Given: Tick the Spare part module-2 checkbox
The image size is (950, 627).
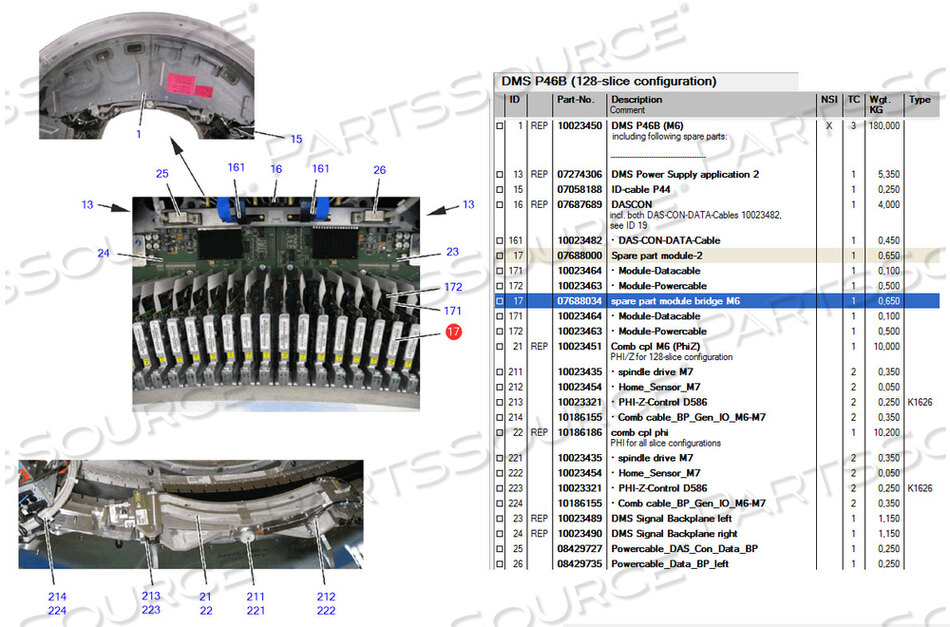Looking at the screenshot, I should click(500, 256).
